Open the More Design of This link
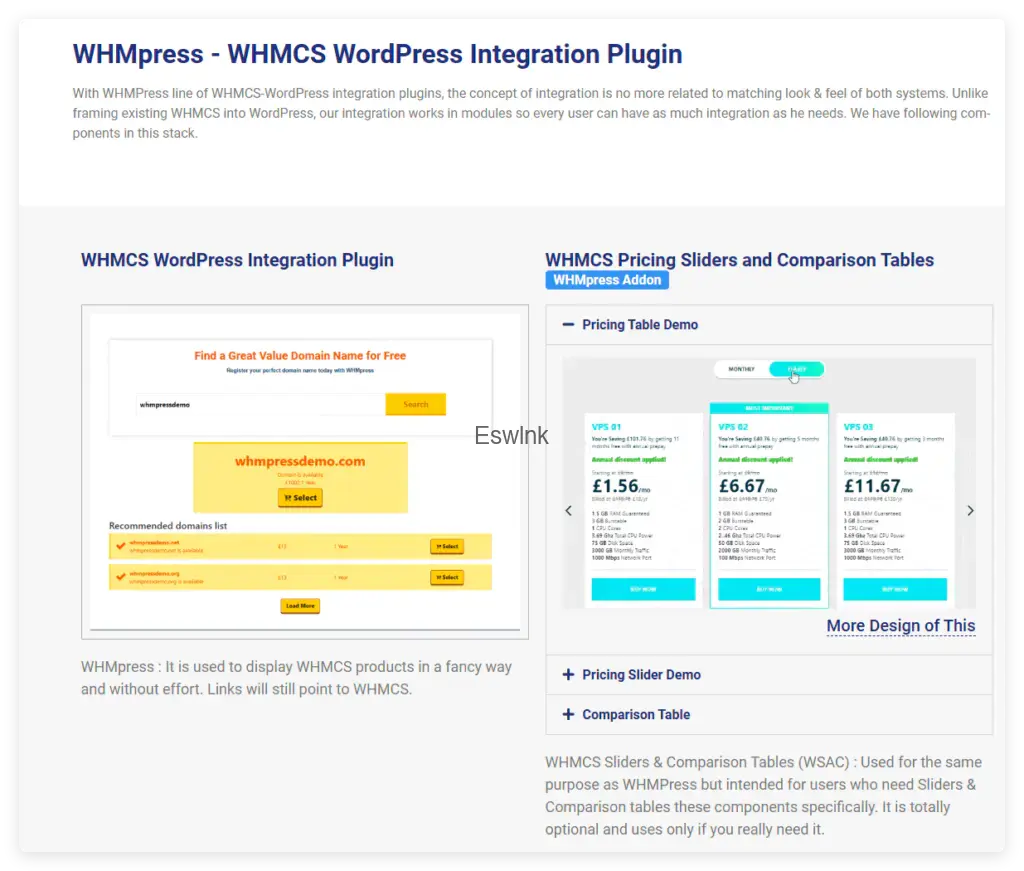The width and height of the screenshot is (1024, 871). tap(900, 626)
